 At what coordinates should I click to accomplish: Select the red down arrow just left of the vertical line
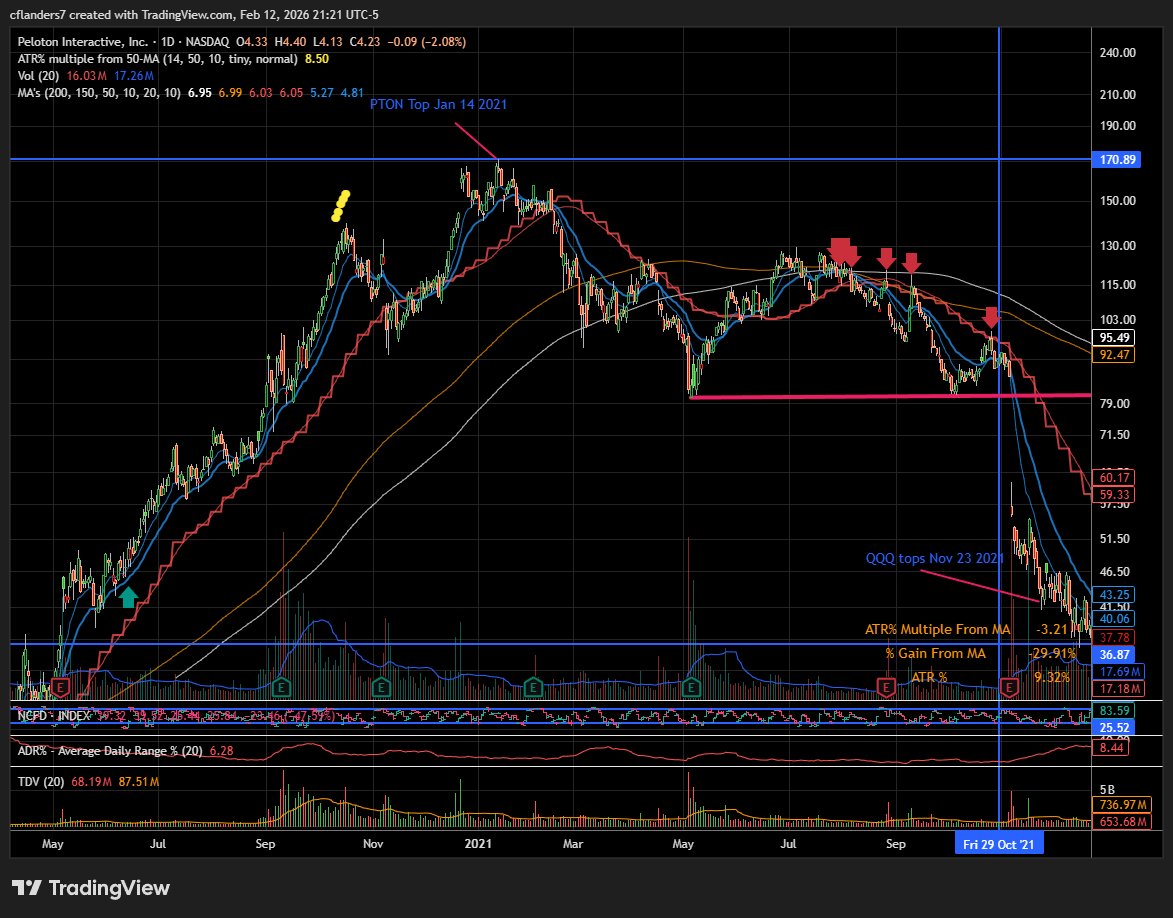point(990,317)
